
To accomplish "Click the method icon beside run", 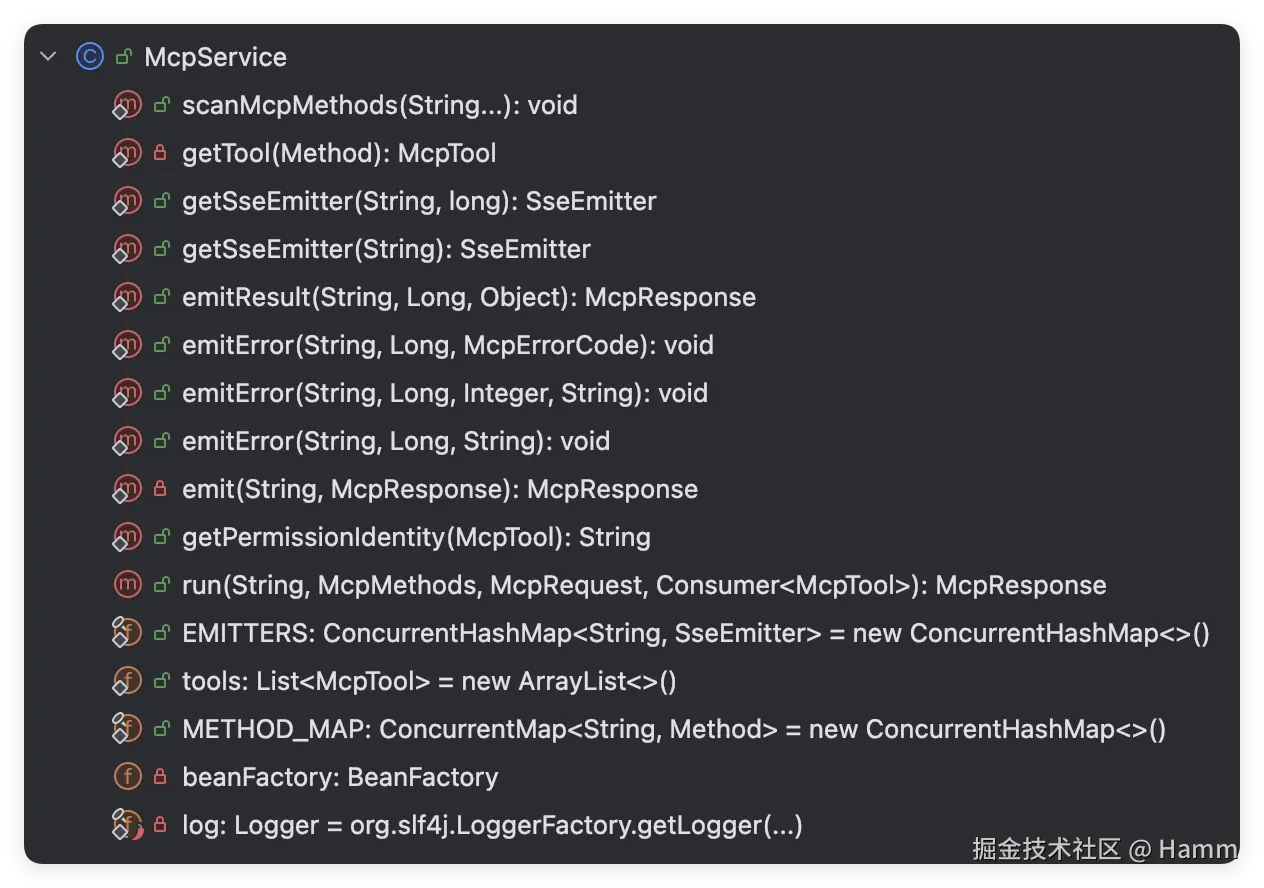I will pos(127,585).
